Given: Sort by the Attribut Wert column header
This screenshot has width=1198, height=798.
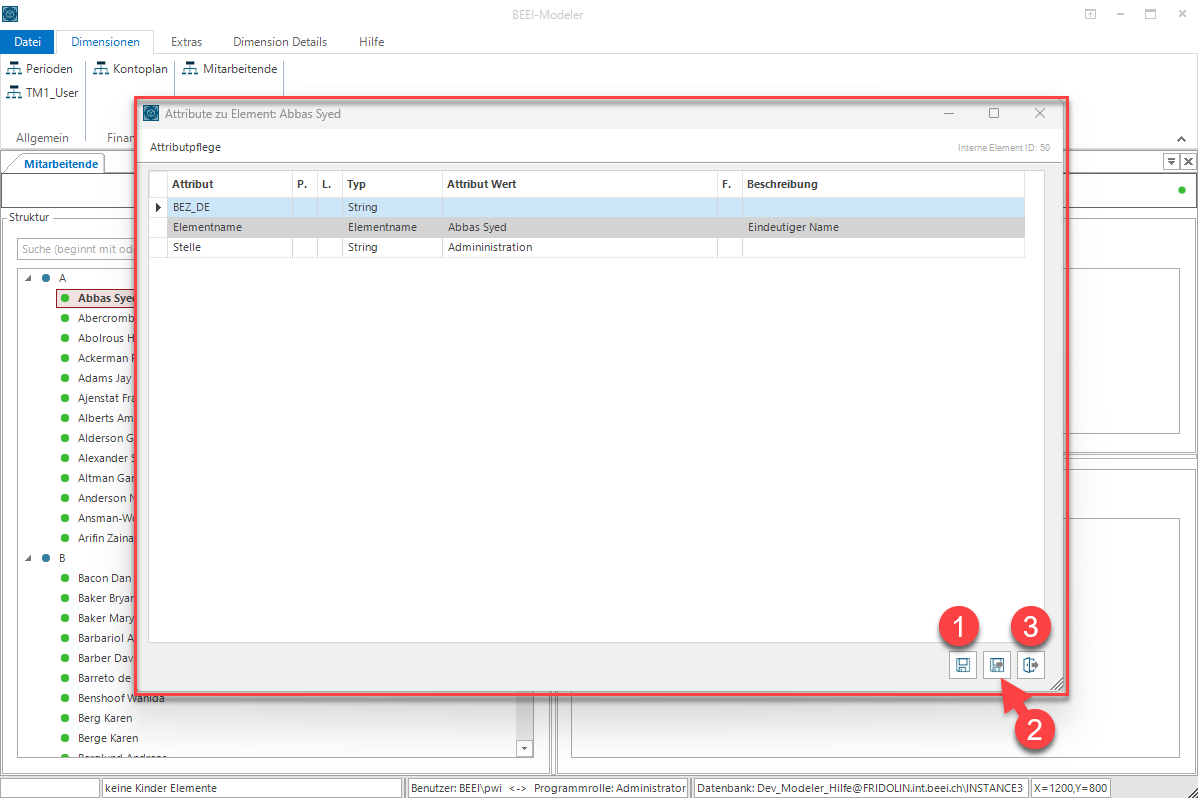Looking at the screenshot, I should [580, 184].
